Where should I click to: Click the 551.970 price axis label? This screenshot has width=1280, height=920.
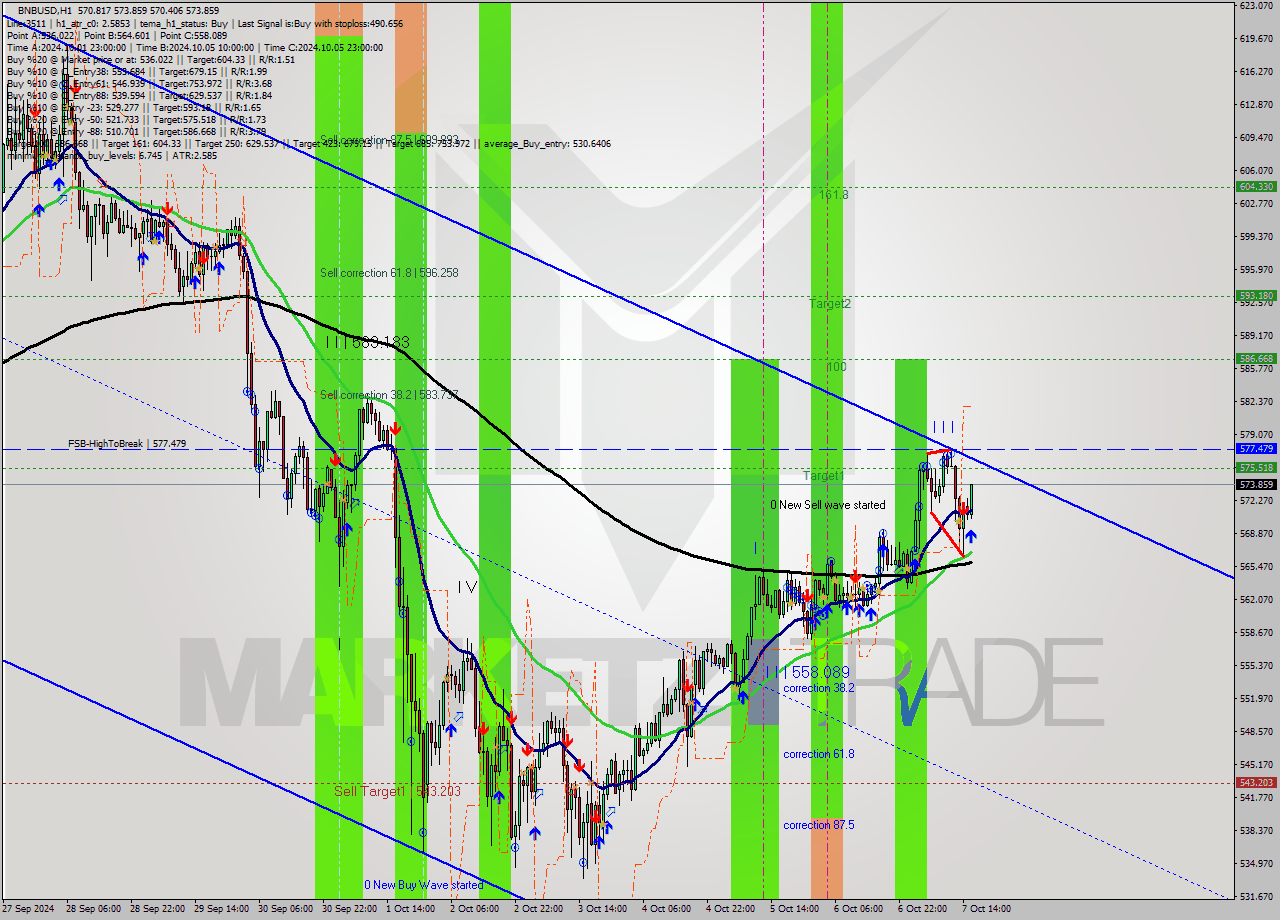pyautogui.click(x=1256, y=698)
